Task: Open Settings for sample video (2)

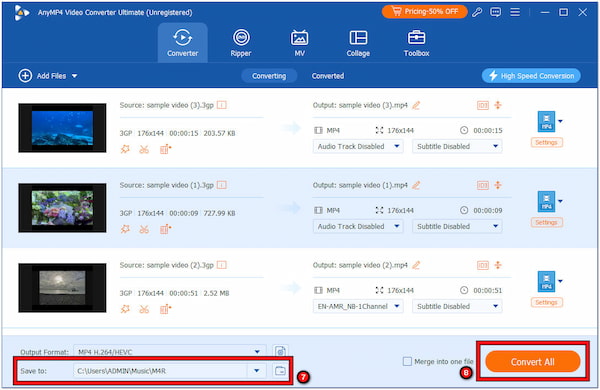Action: (546, 302)
